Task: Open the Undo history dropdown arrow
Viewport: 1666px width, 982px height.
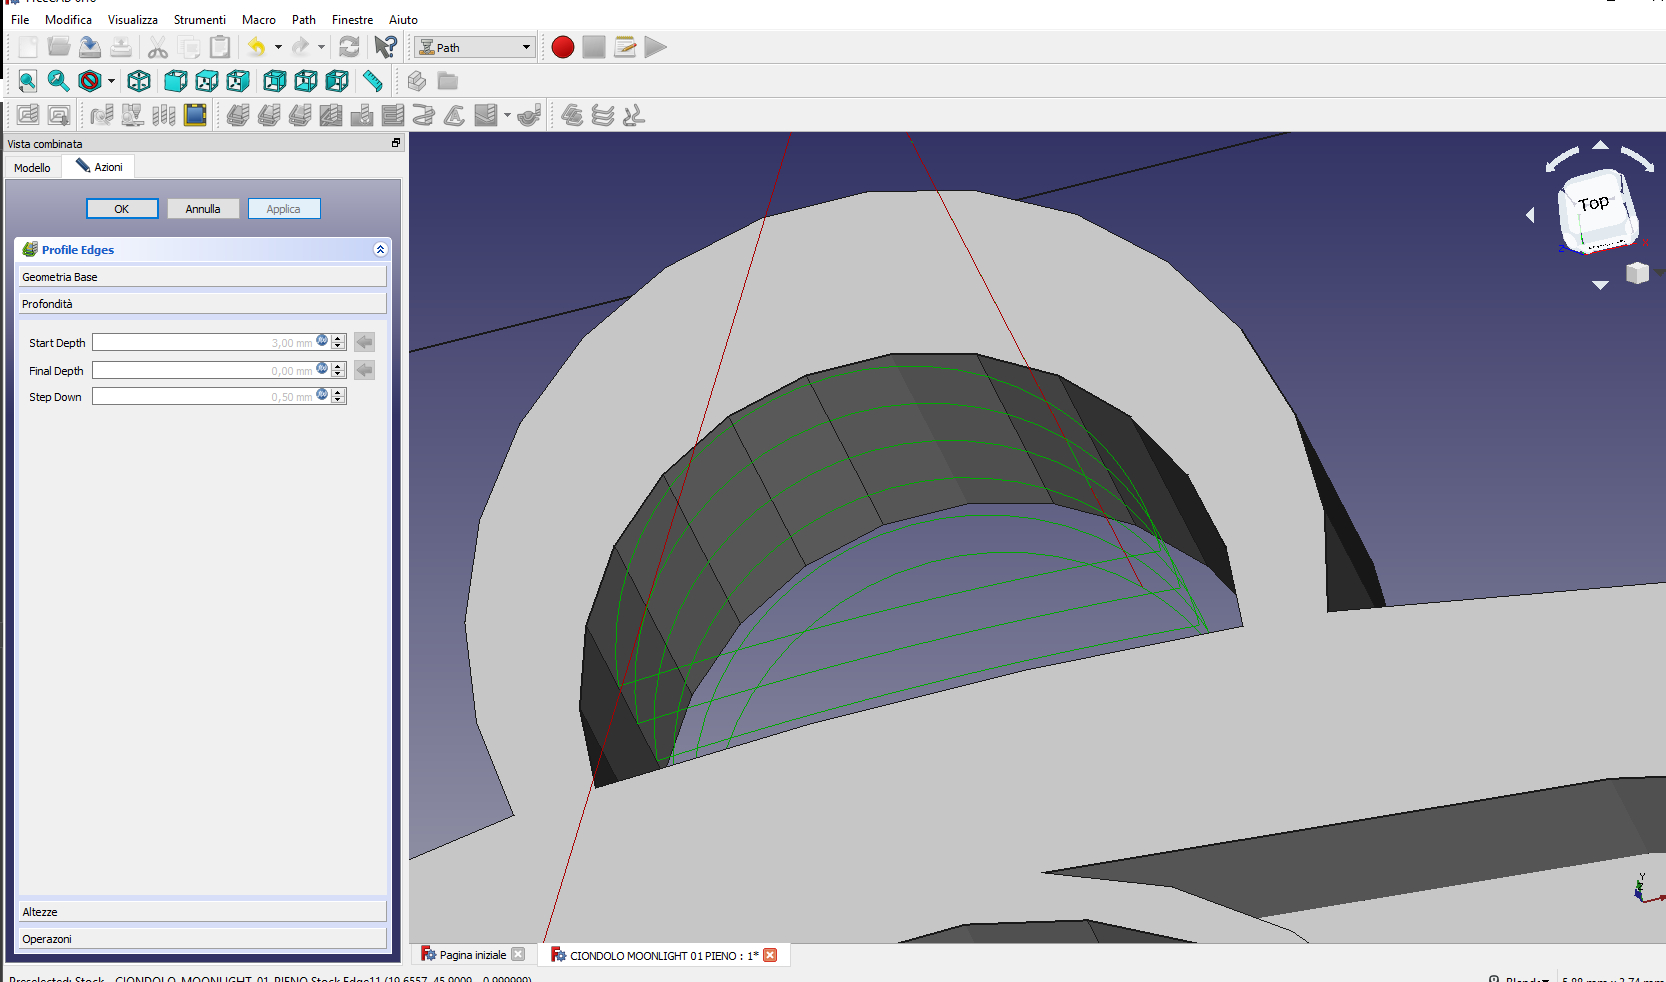Action: coord(278,47)
